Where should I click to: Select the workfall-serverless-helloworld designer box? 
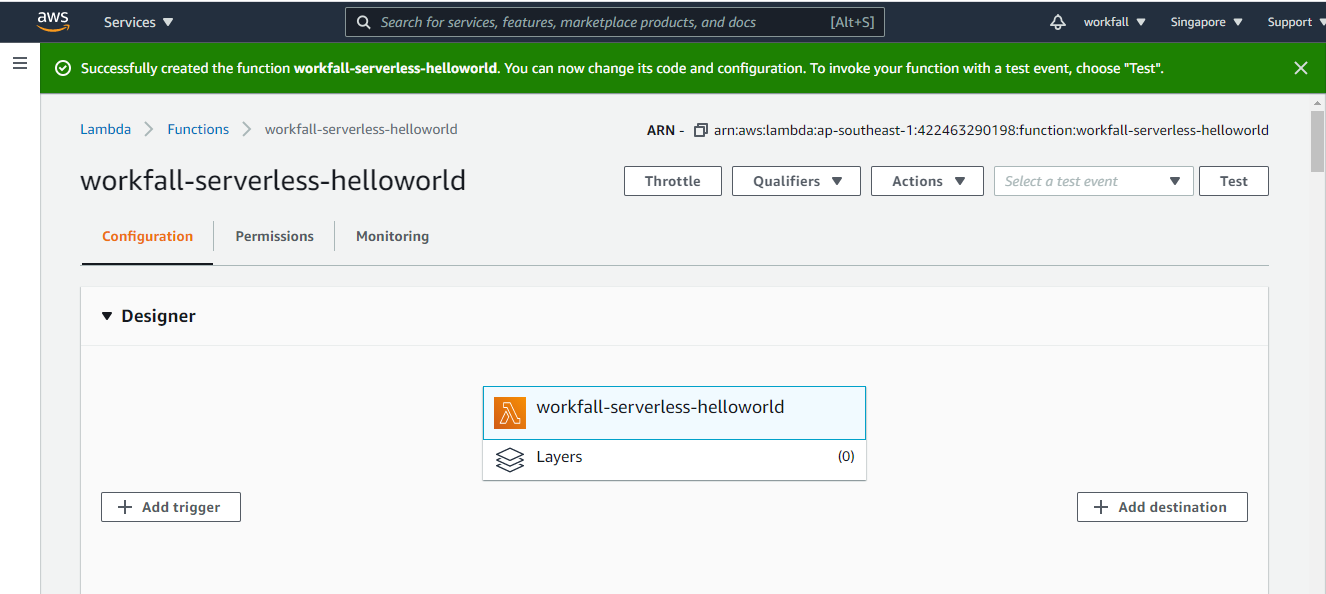[x=674, y=413]
